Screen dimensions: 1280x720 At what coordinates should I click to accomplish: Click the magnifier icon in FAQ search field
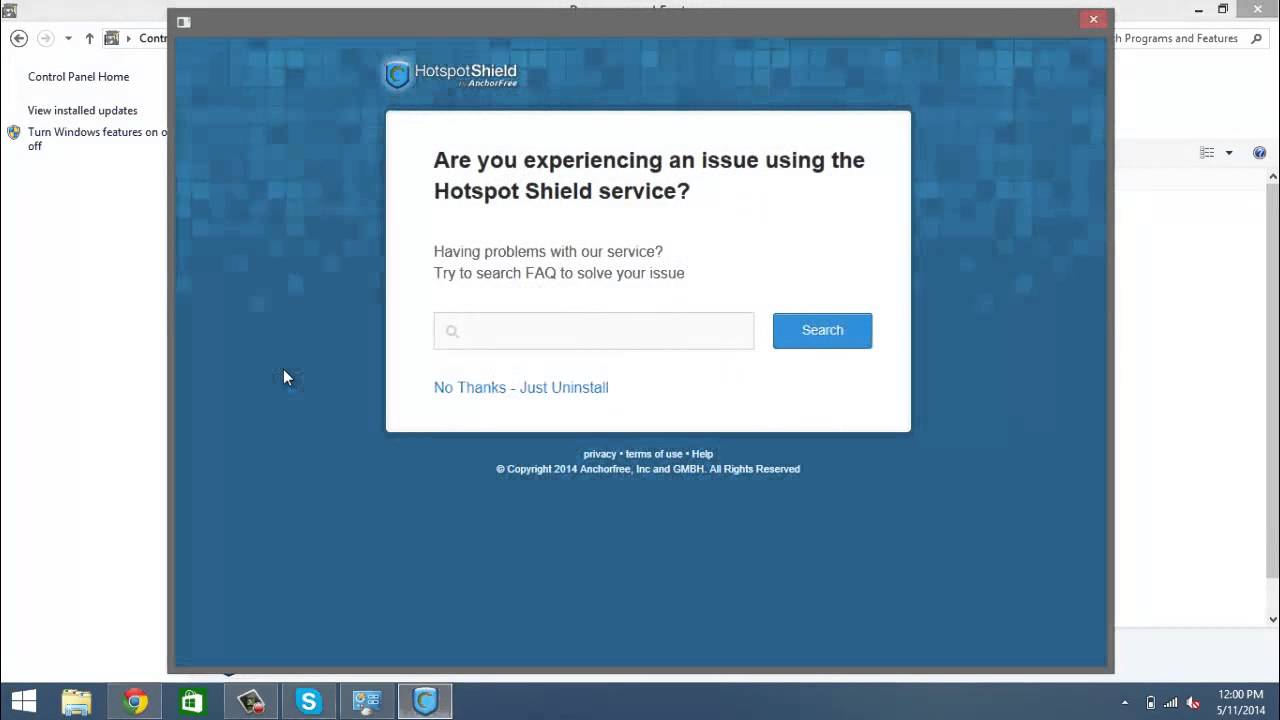(452, 331)
